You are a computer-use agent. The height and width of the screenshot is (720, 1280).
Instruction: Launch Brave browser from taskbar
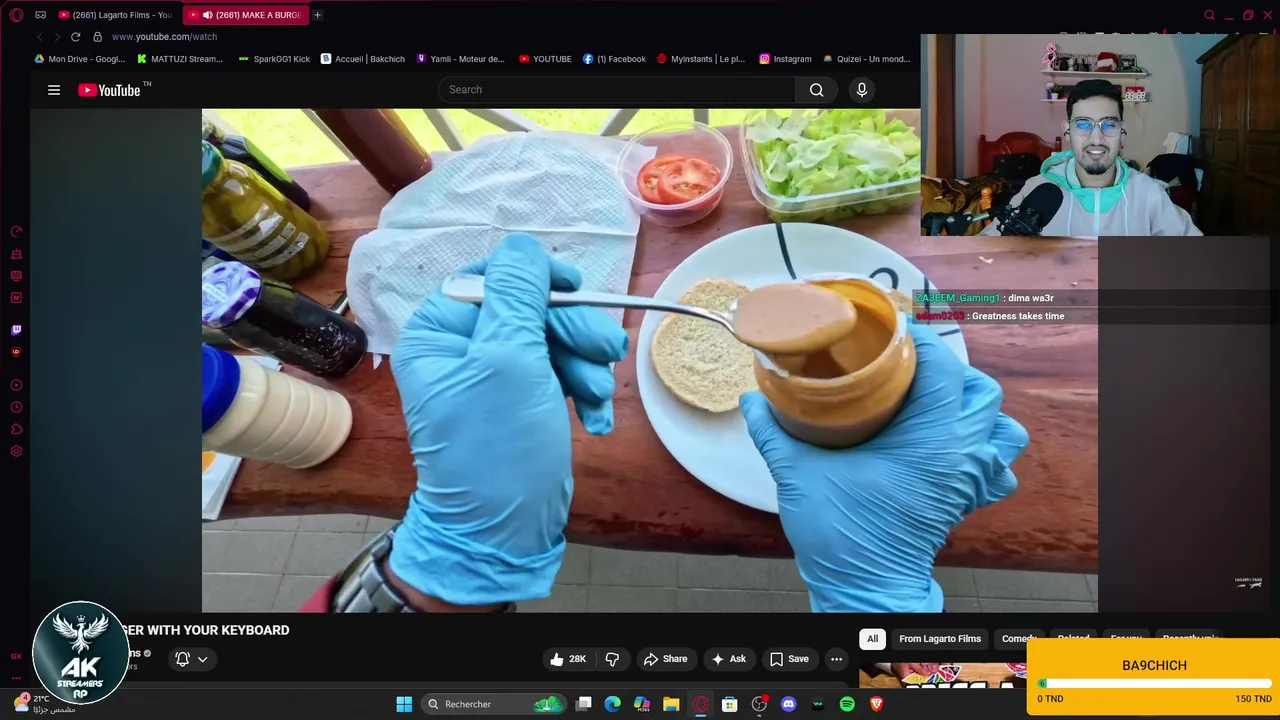pyautogui.click(x=877, y=704)
